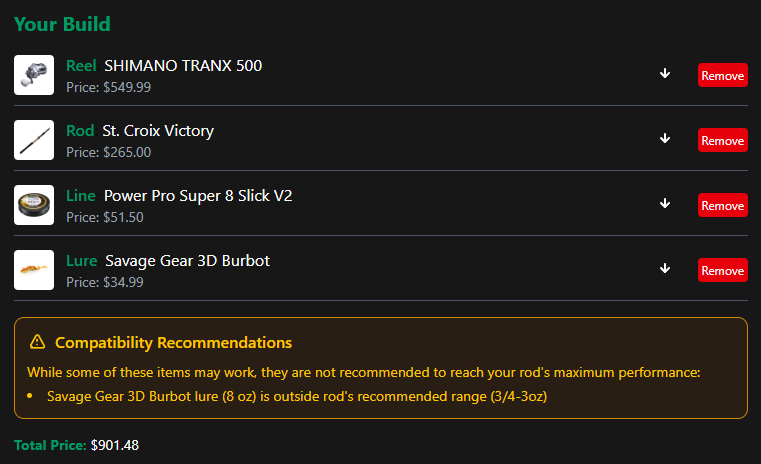Viewport: 761px width, 464px height.
Task: Click the Savage Gear 3D Burbot name
Action: point(187,261)
